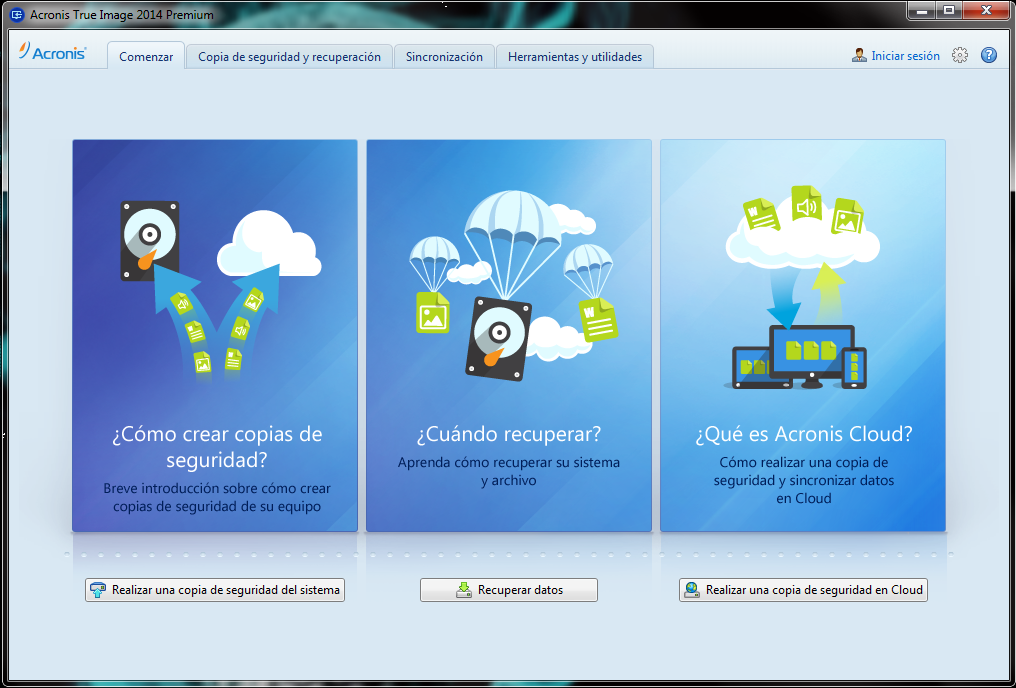Minimize the Acronis True Image window

(x=921, y=10)
